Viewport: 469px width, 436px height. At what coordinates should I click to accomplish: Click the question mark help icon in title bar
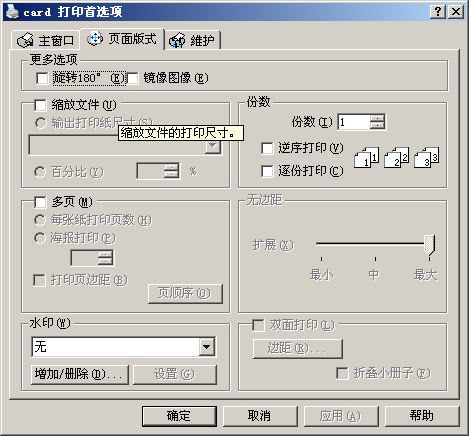(438, 12)
